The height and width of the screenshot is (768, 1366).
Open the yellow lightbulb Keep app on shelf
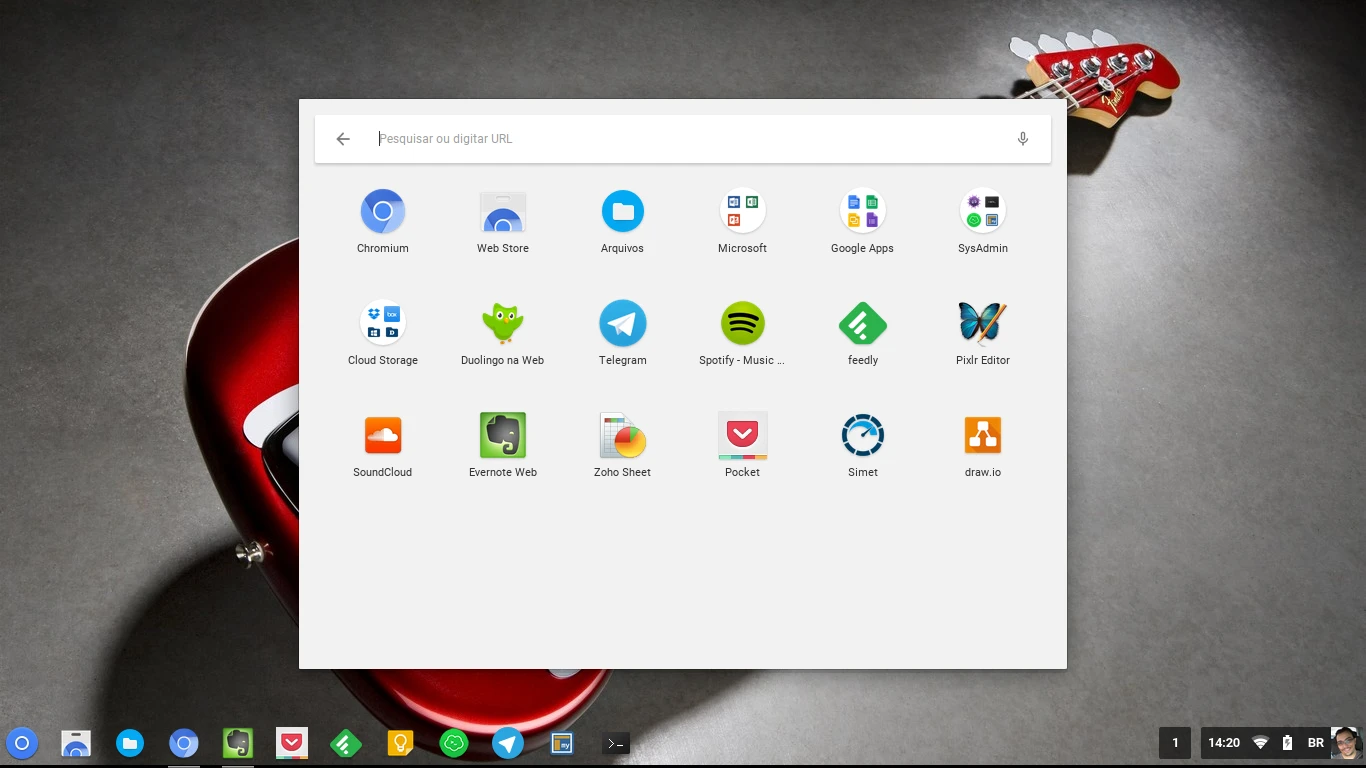click(400, 743)
